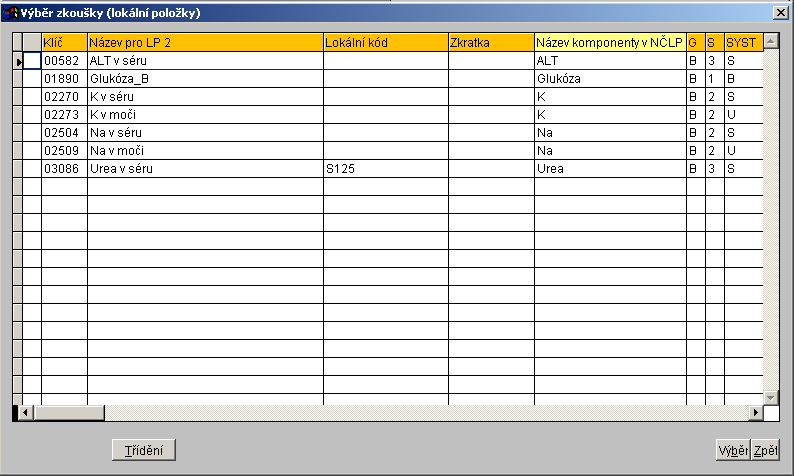Choose the Na v séru row
795x476 pixels.
pyautogui.click(x=205, y=133)
